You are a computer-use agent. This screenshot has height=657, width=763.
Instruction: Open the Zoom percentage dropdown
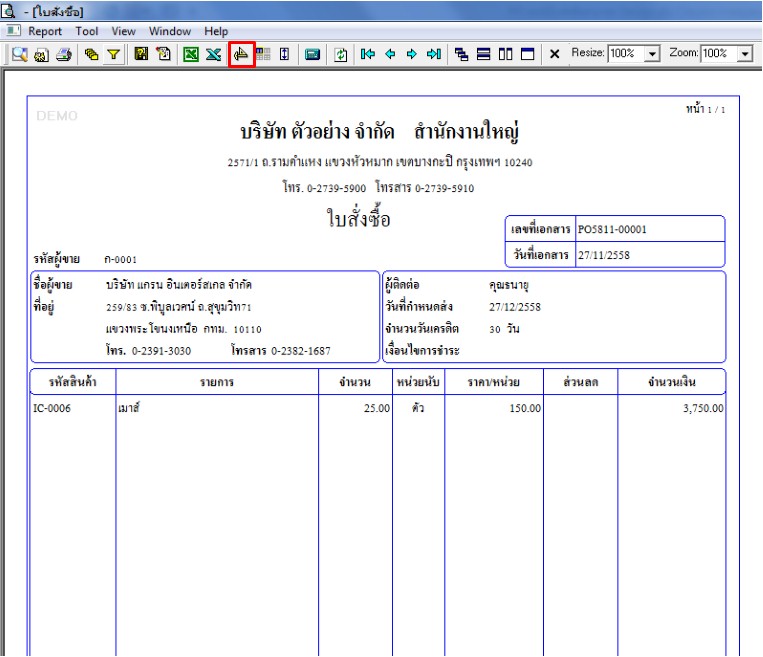tap(744, 54)
